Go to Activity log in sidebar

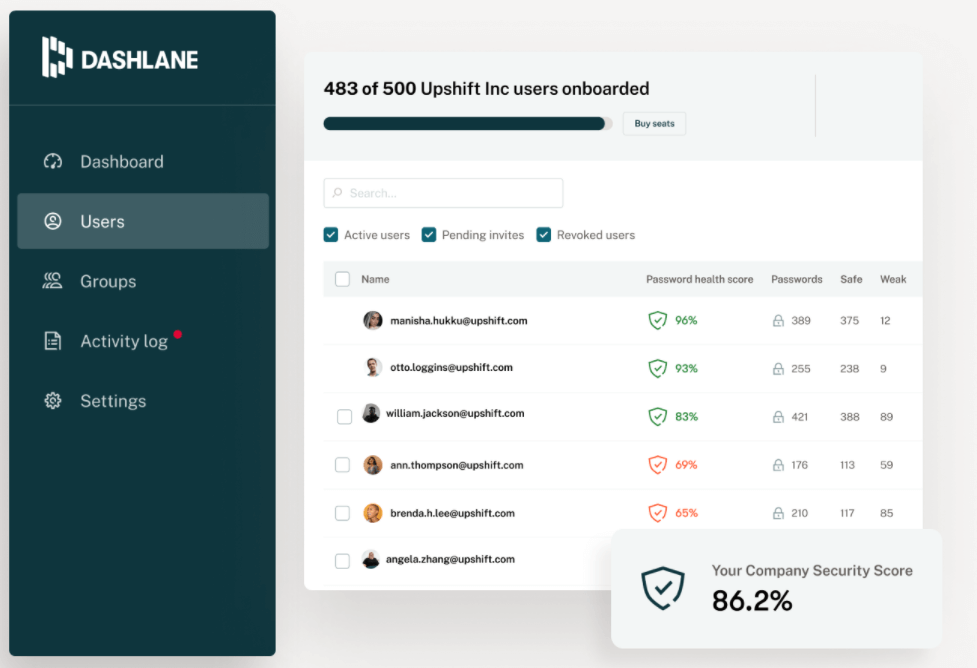[123, 341]
